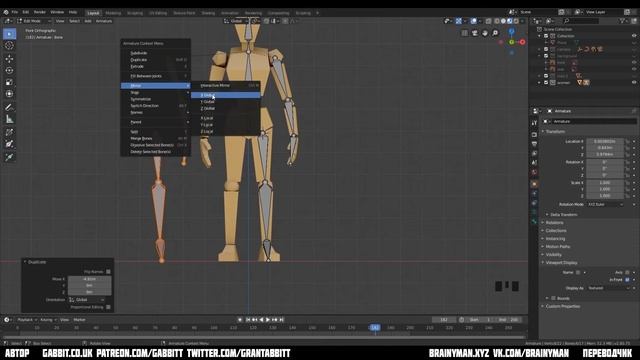This screenshot has height=360, width=640.
Task: Select the Measure tool
Action: (9, 119)
